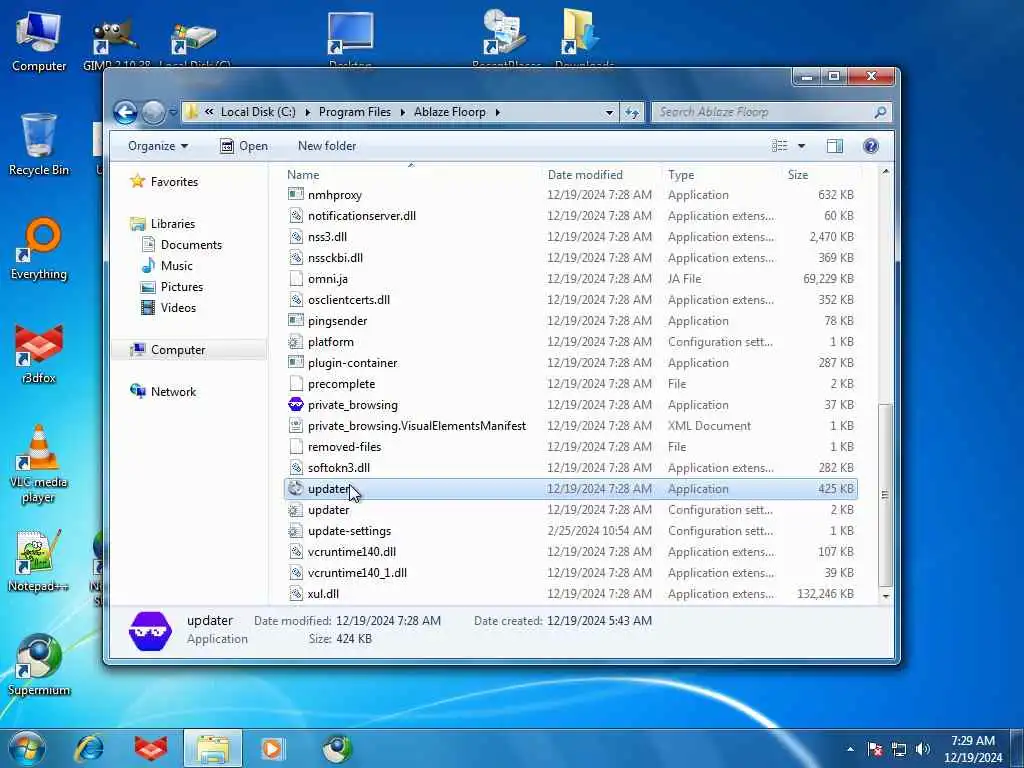
Task: Expand the arrow after Local Disk (C:)
Action: click(308, 112)
